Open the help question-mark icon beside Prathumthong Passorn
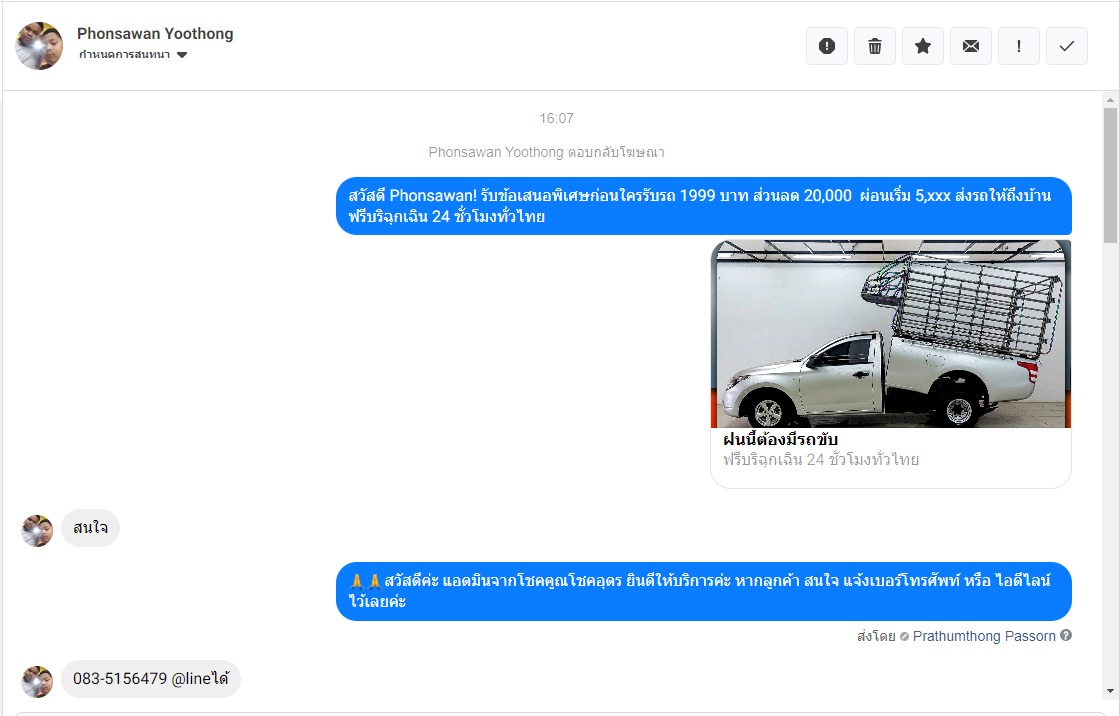 pos(1065,635)
